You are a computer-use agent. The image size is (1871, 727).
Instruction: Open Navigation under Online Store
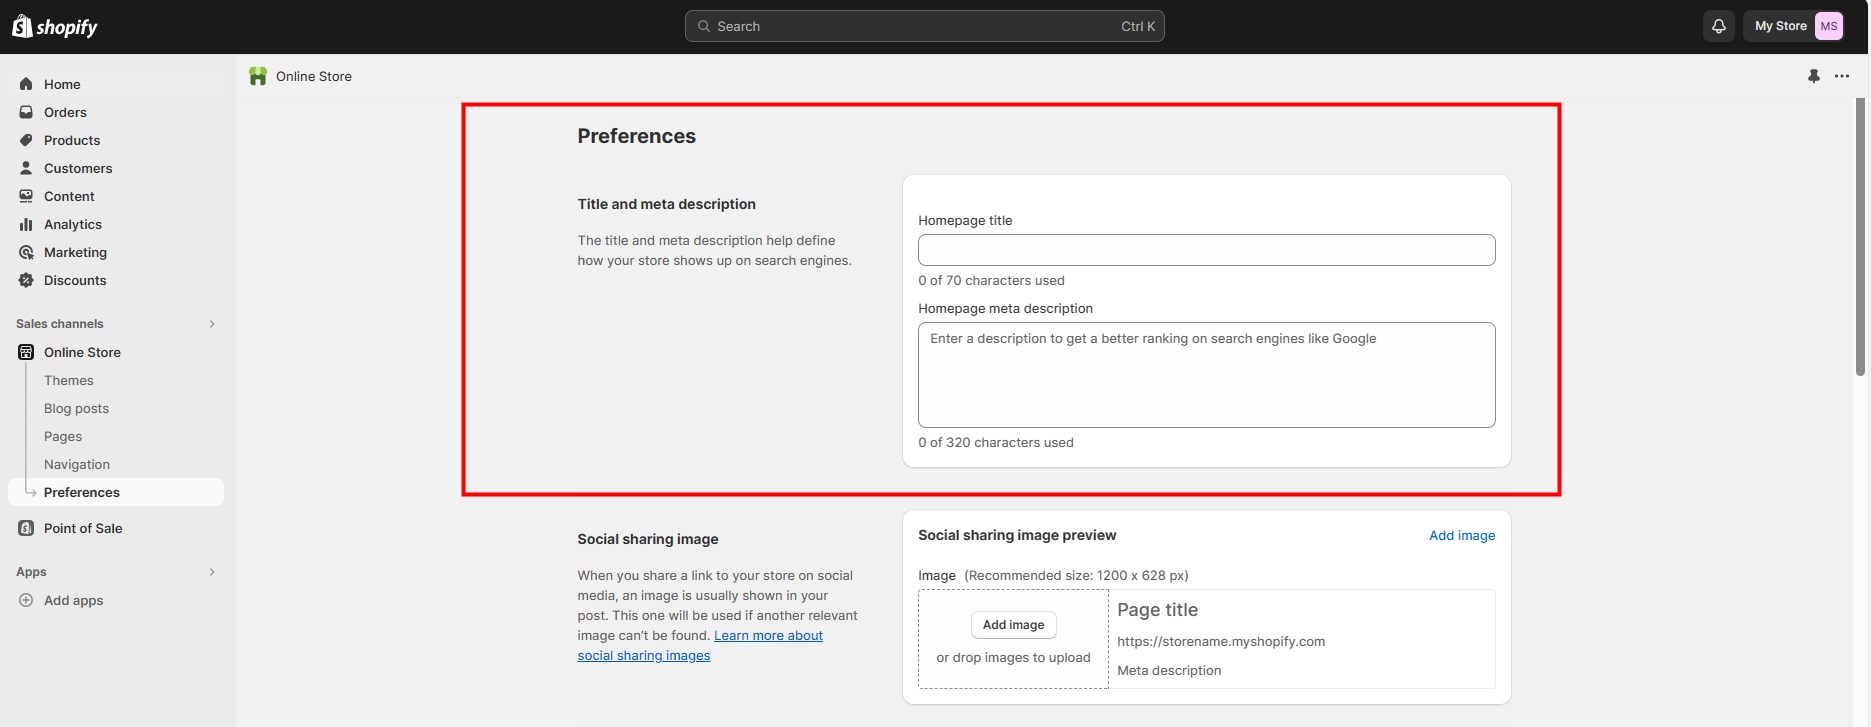tap(77, 464)
